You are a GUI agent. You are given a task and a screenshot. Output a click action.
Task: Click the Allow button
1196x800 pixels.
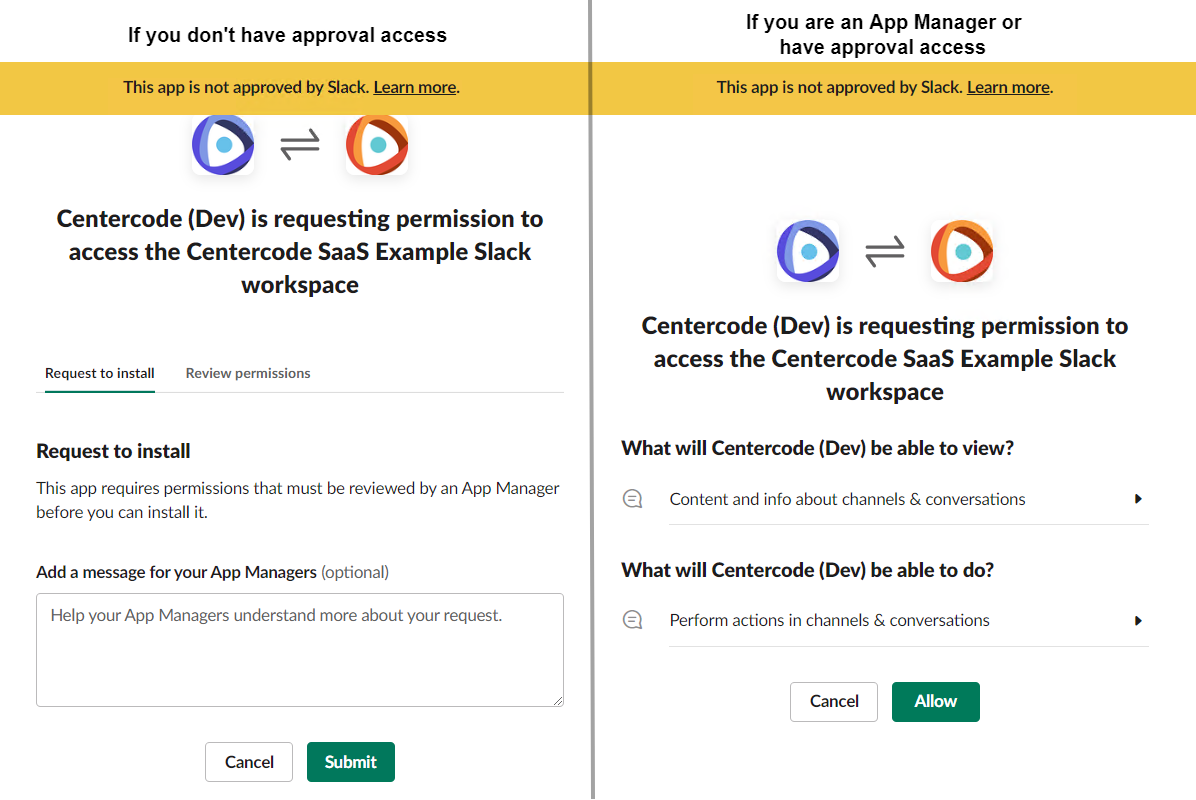[936, 702]
